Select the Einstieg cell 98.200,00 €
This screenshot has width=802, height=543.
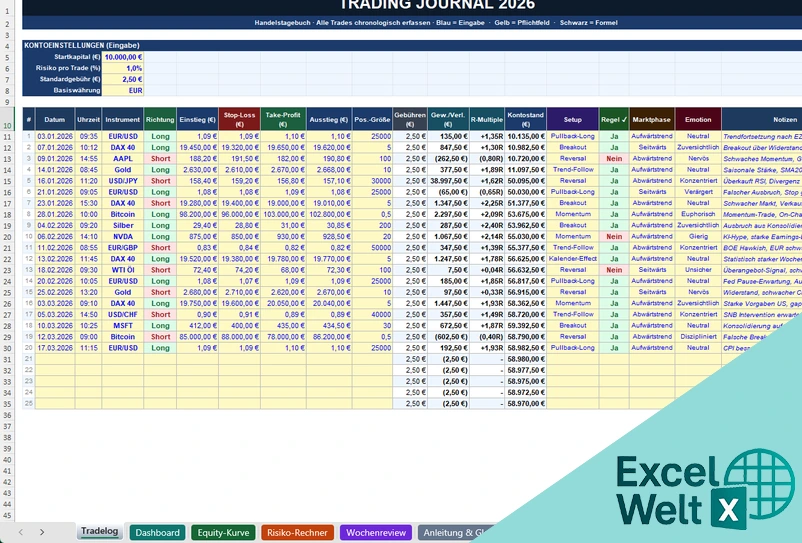(x=197, y=214)
